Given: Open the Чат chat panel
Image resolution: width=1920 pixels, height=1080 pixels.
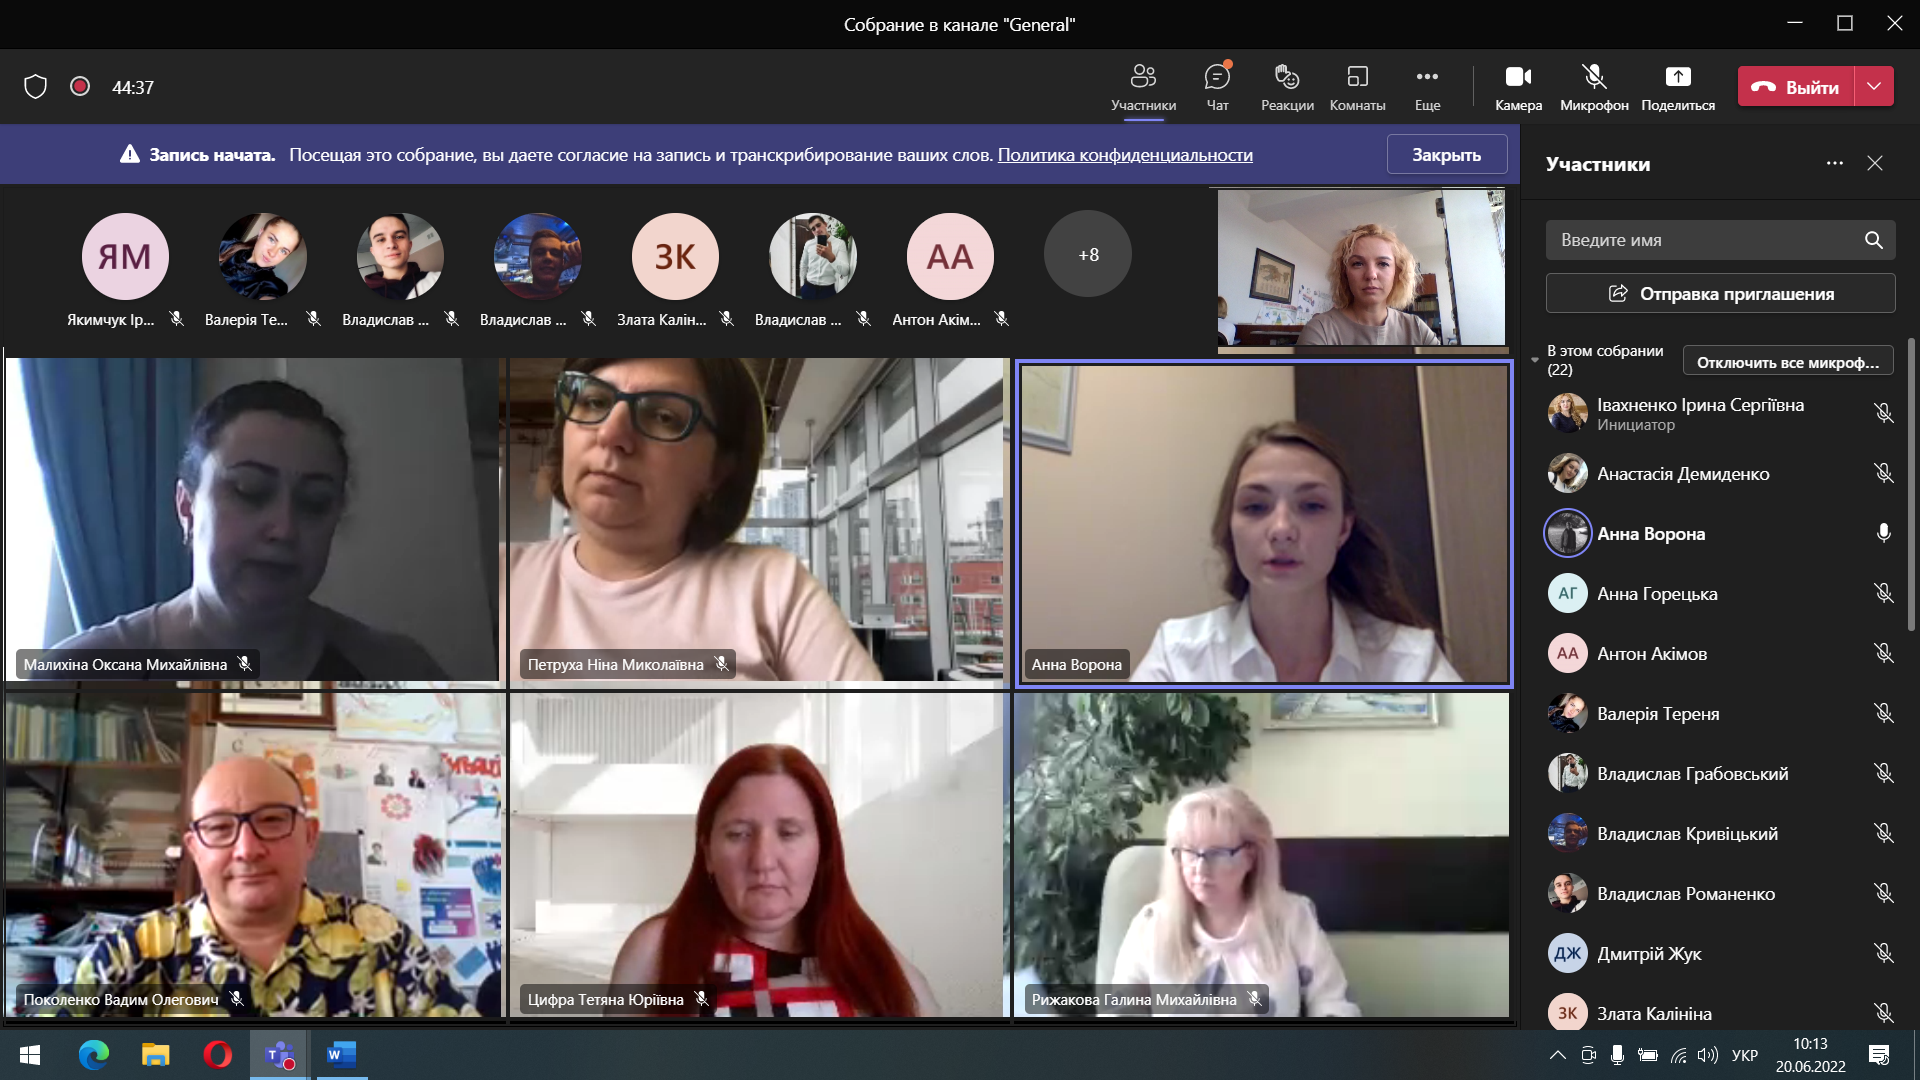Looking at the screenshot, I should coord(1217,87).
